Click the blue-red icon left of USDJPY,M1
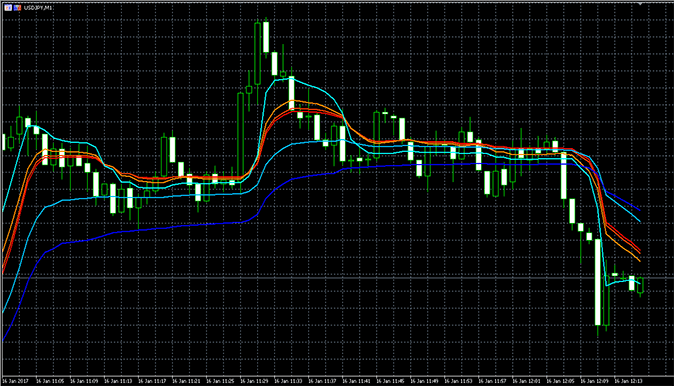 [x=17, y=7]
